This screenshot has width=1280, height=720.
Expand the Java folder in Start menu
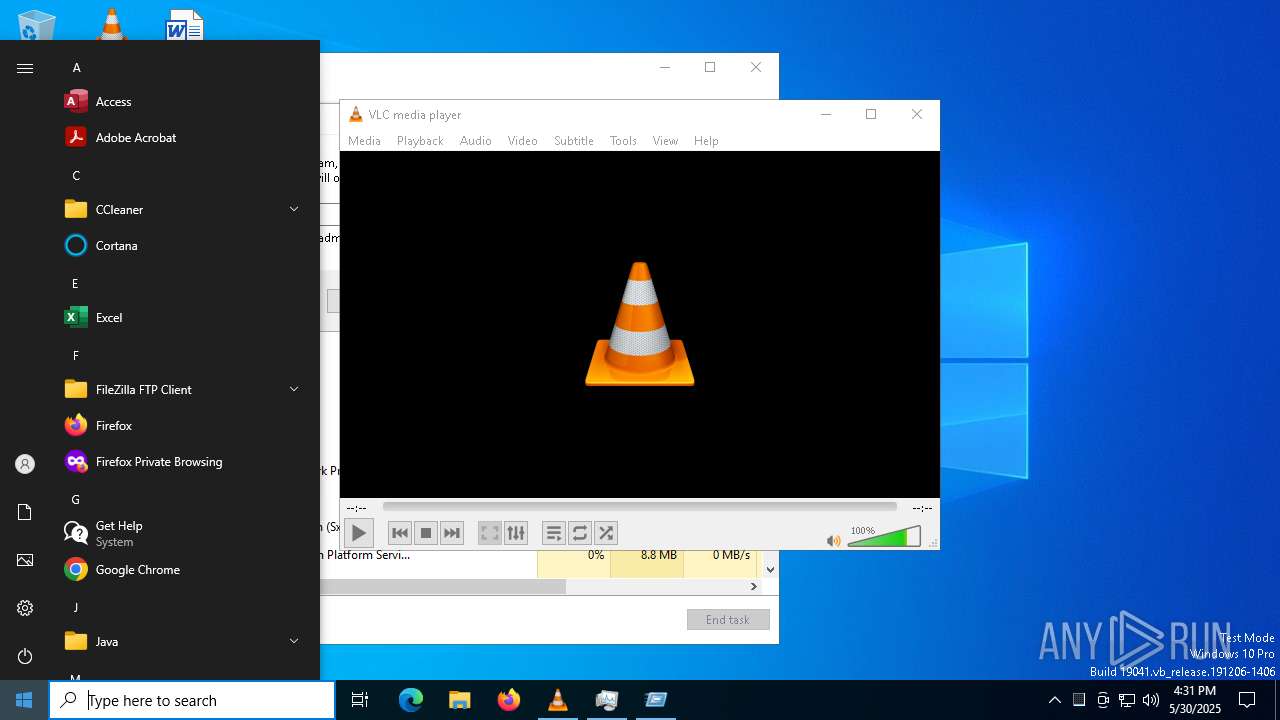(184, 642)
